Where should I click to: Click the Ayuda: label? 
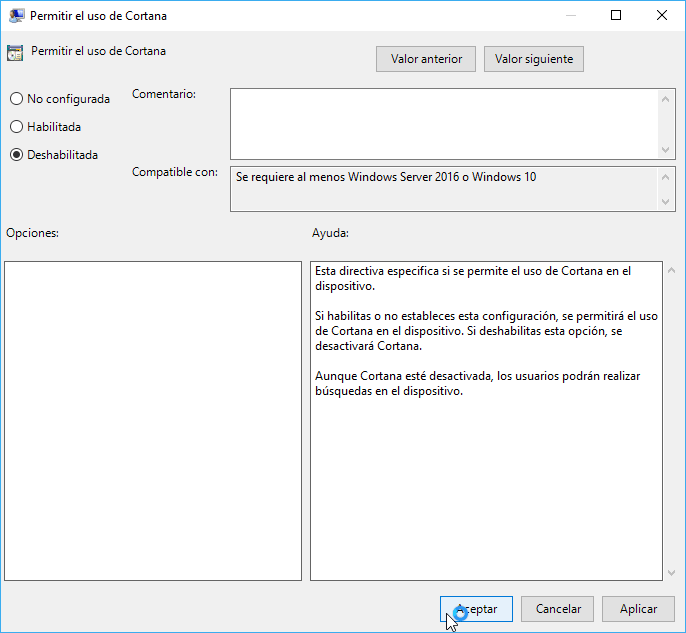pyautogui.click(x=330, y=233)
